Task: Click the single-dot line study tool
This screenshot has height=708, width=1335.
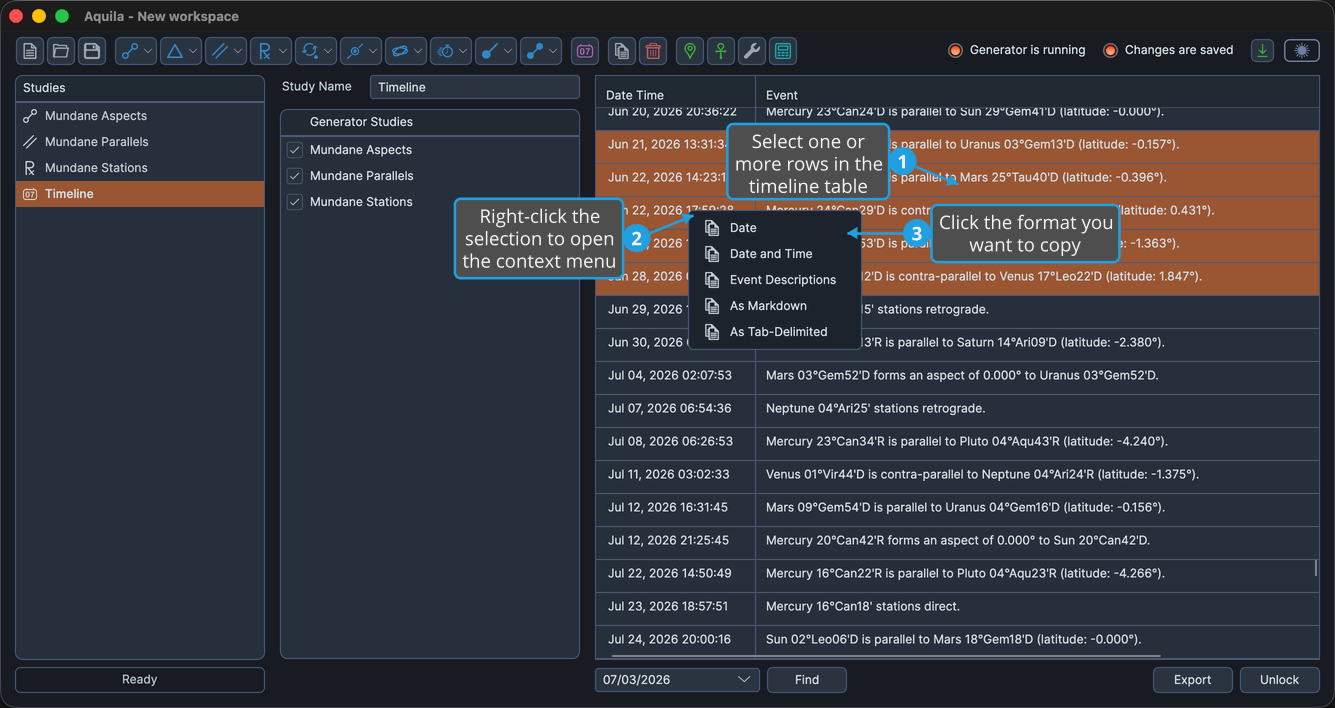Action: click(496, 51)
